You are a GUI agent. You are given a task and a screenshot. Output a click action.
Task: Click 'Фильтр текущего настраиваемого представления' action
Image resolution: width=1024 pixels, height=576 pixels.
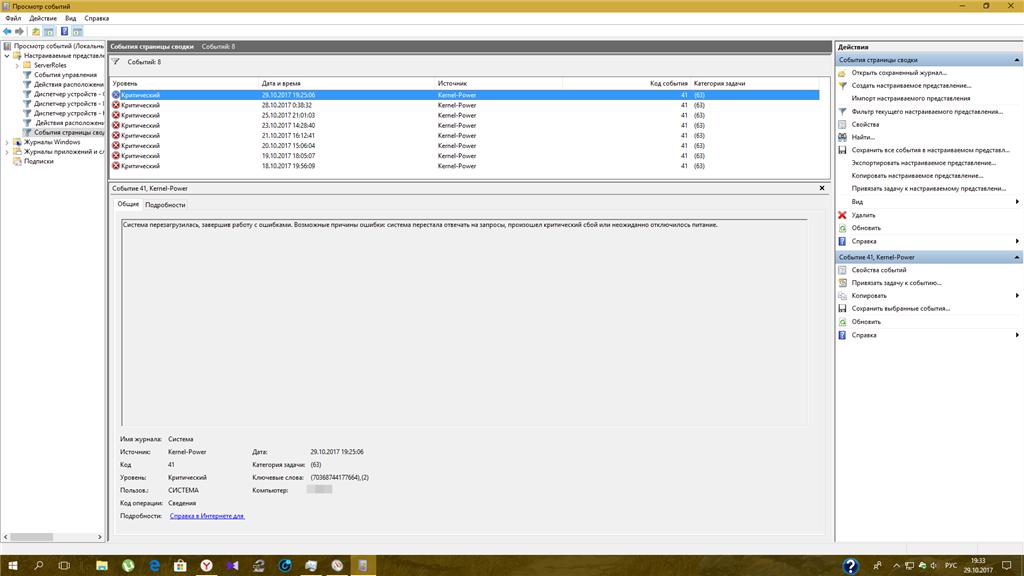pyautogui.click(x=927, y=112)
